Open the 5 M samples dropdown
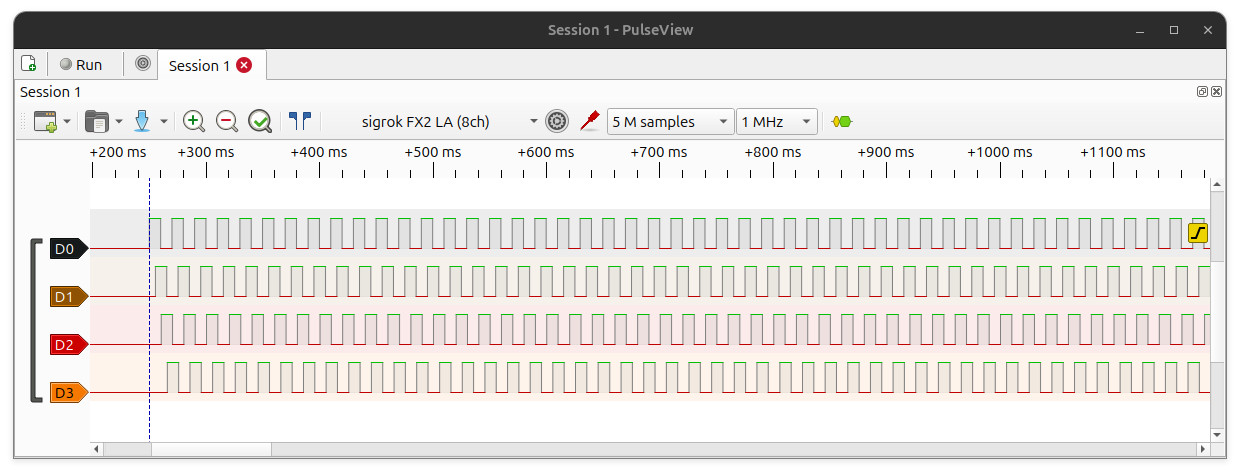The image size is (1240, 475). [670, 122]
